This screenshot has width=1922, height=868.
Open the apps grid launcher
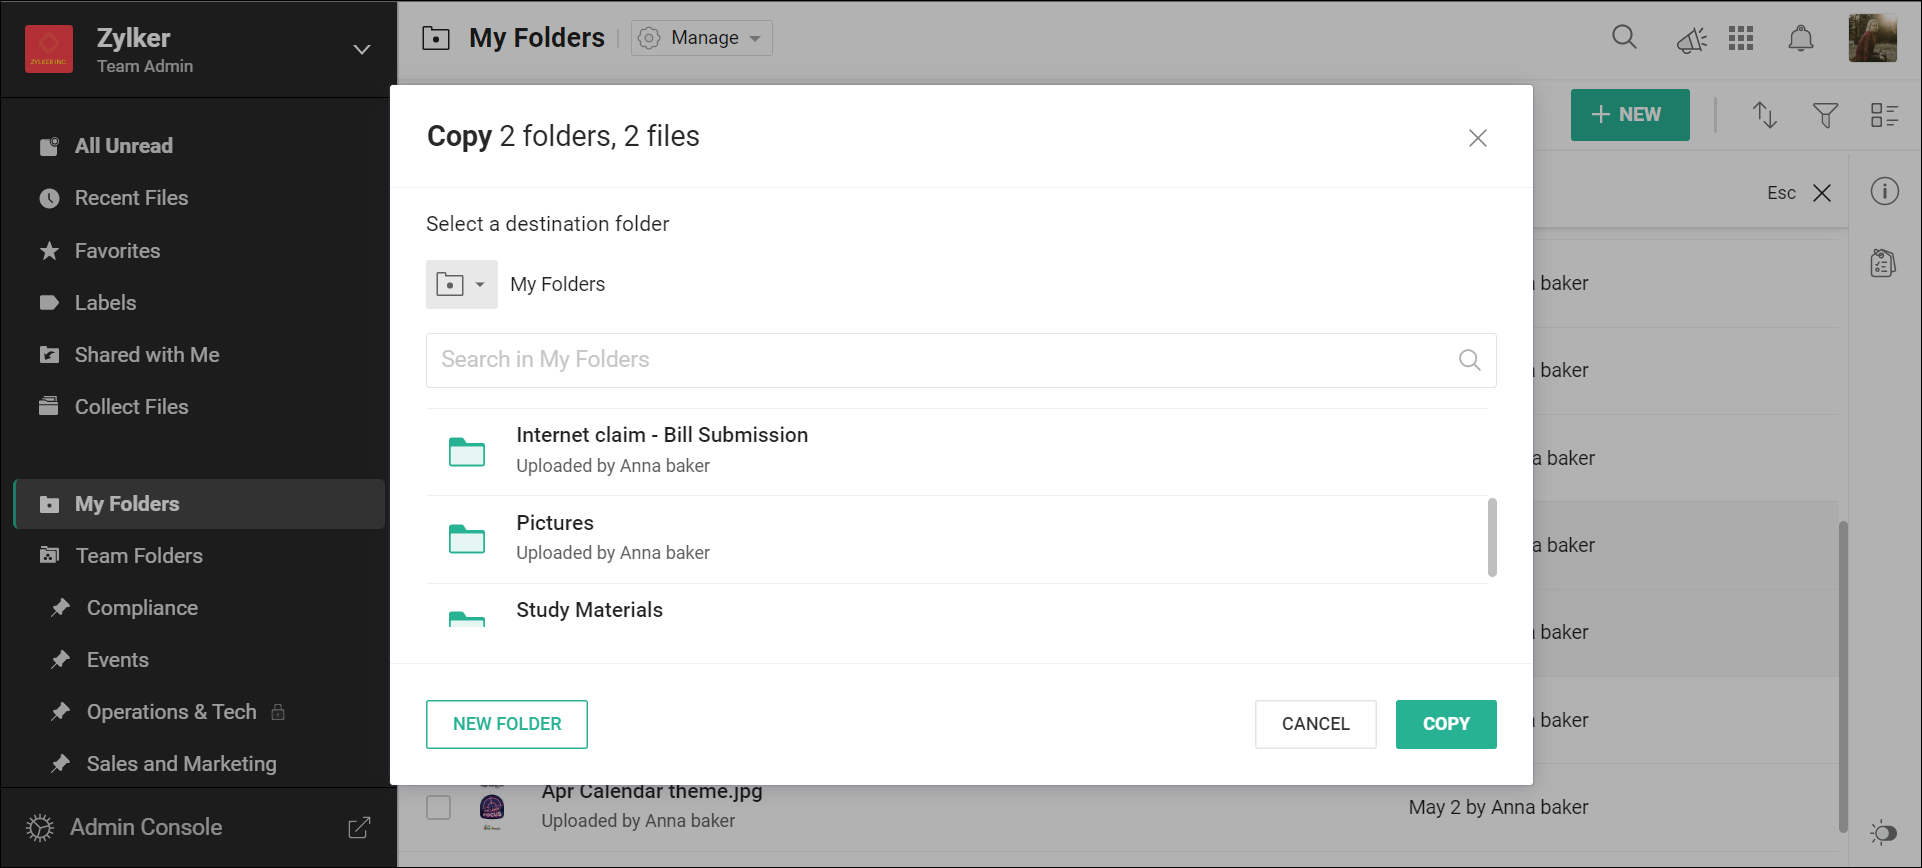click(x=1741, y=38)
